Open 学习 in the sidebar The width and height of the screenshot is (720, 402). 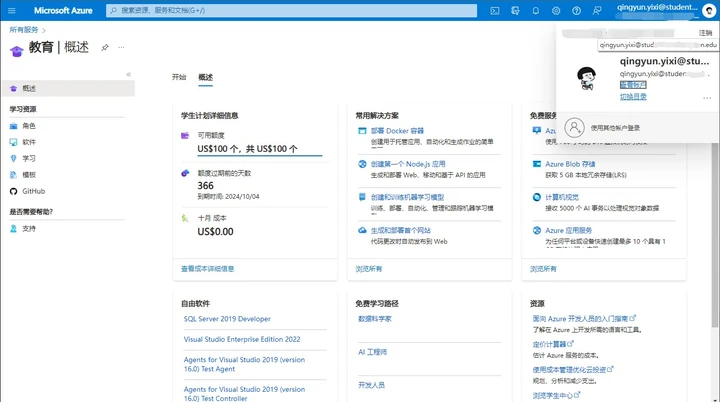29,159
